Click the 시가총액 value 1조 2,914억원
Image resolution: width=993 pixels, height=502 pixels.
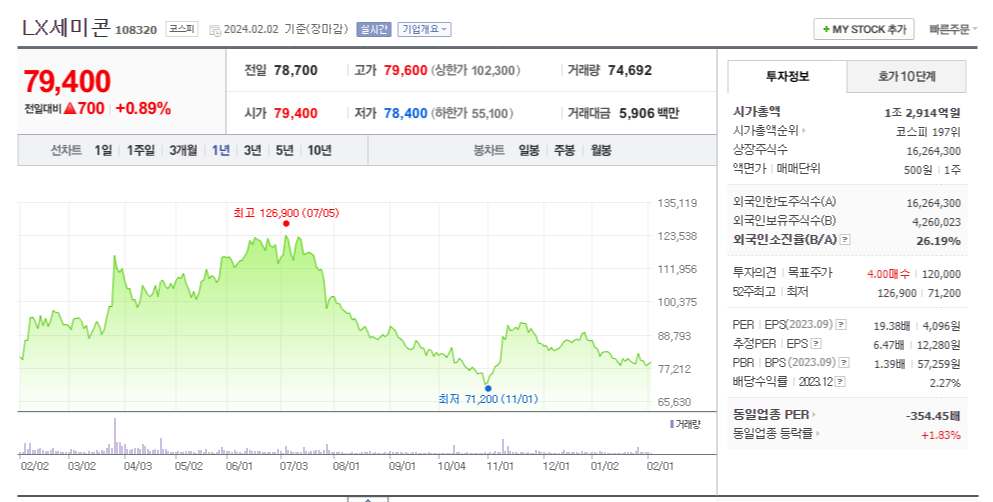point(922,113)
